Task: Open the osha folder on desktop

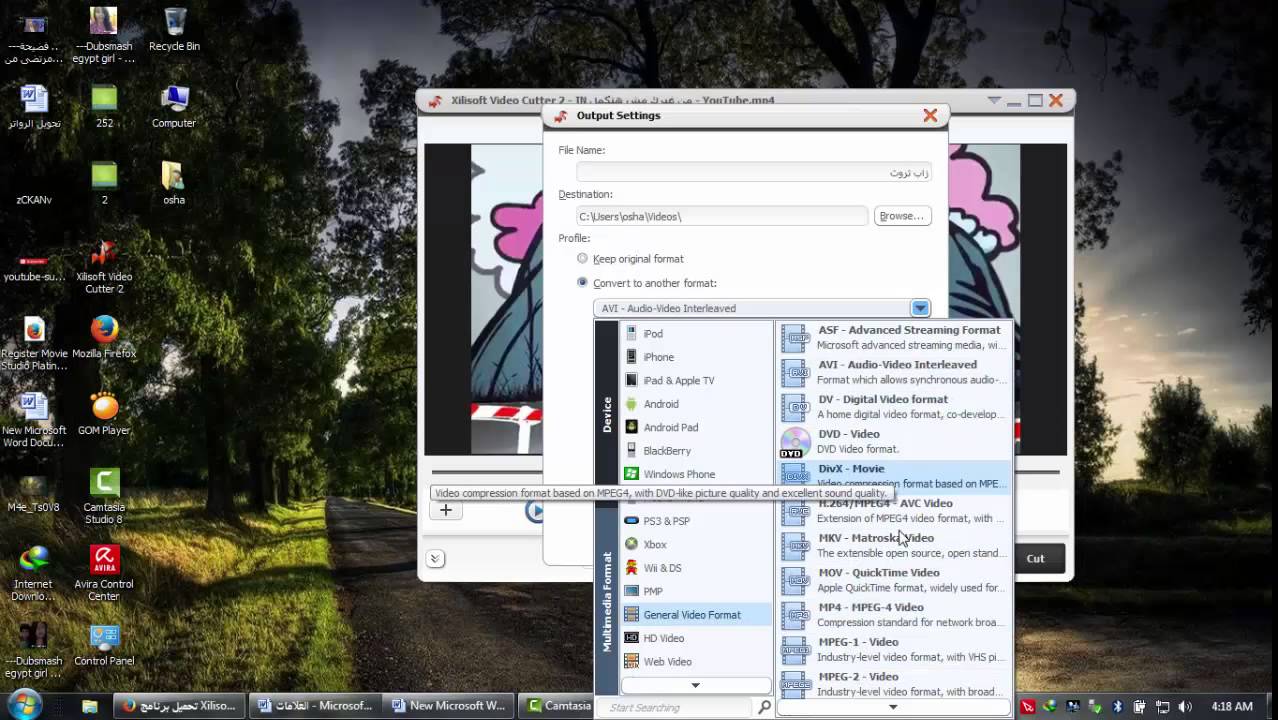Action: 174,183
